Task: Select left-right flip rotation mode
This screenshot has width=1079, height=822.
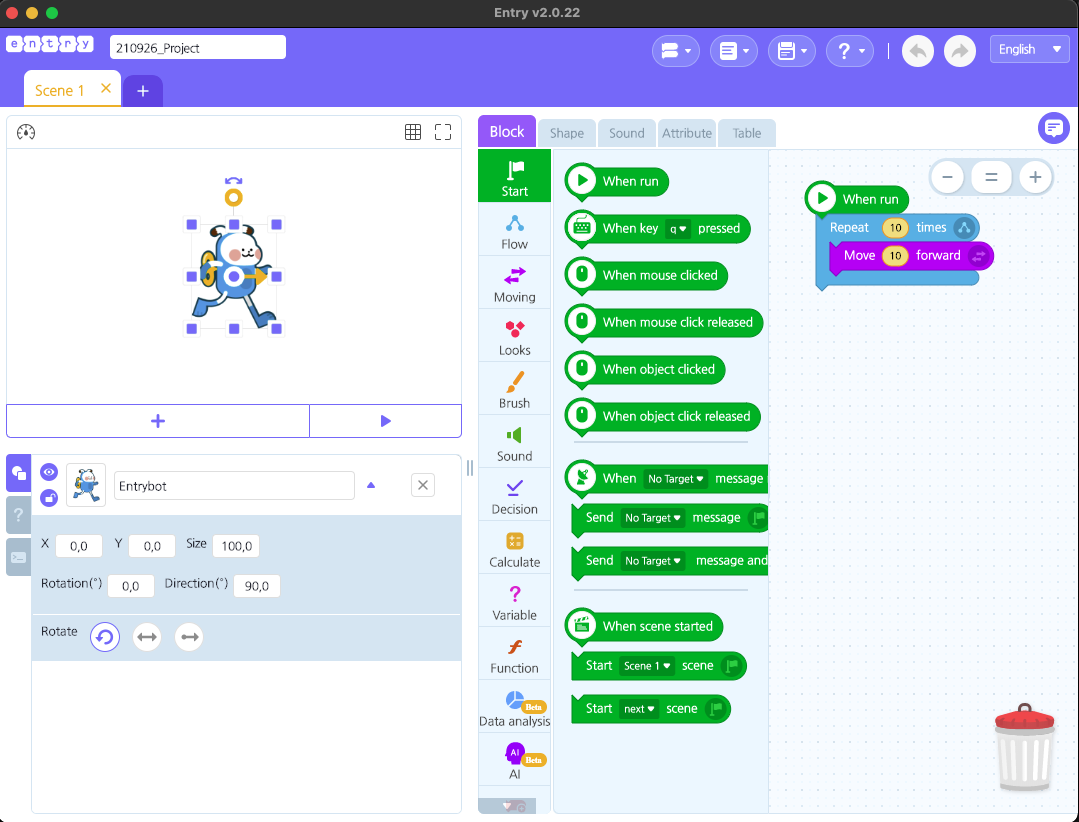Action: [x=147, y=637]
